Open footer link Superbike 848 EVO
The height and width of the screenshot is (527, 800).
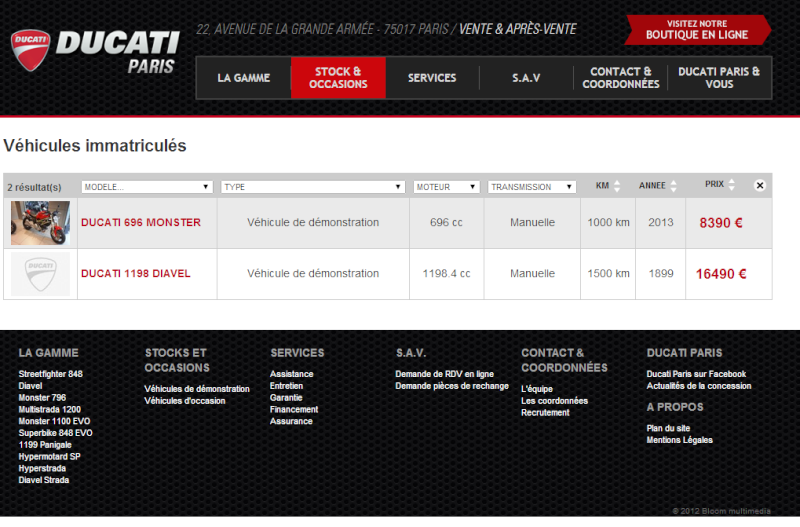tap(56, 433)
